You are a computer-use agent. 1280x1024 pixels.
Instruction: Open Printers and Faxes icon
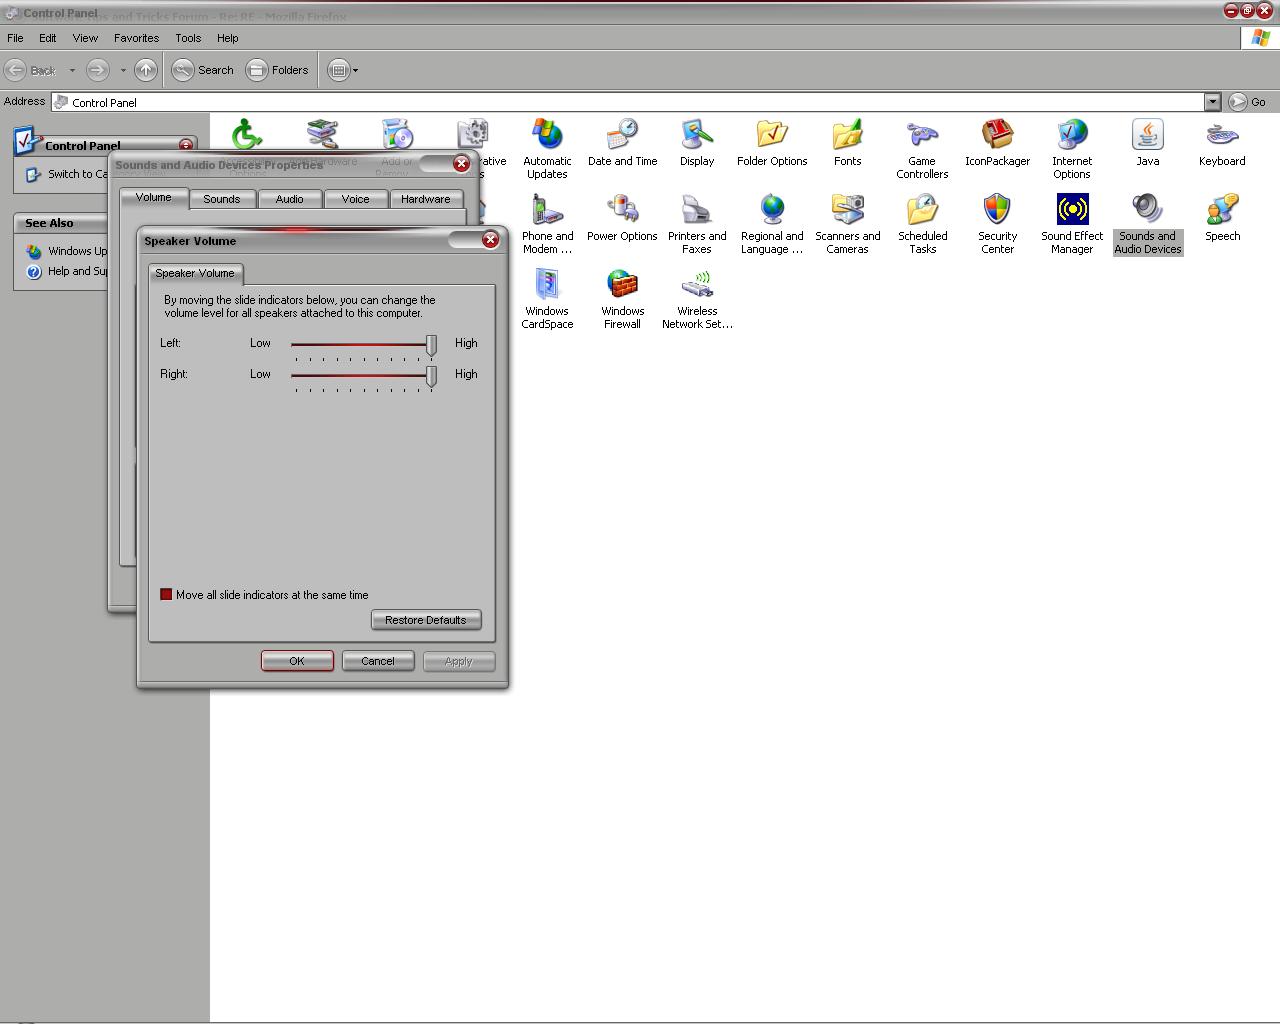697,223
